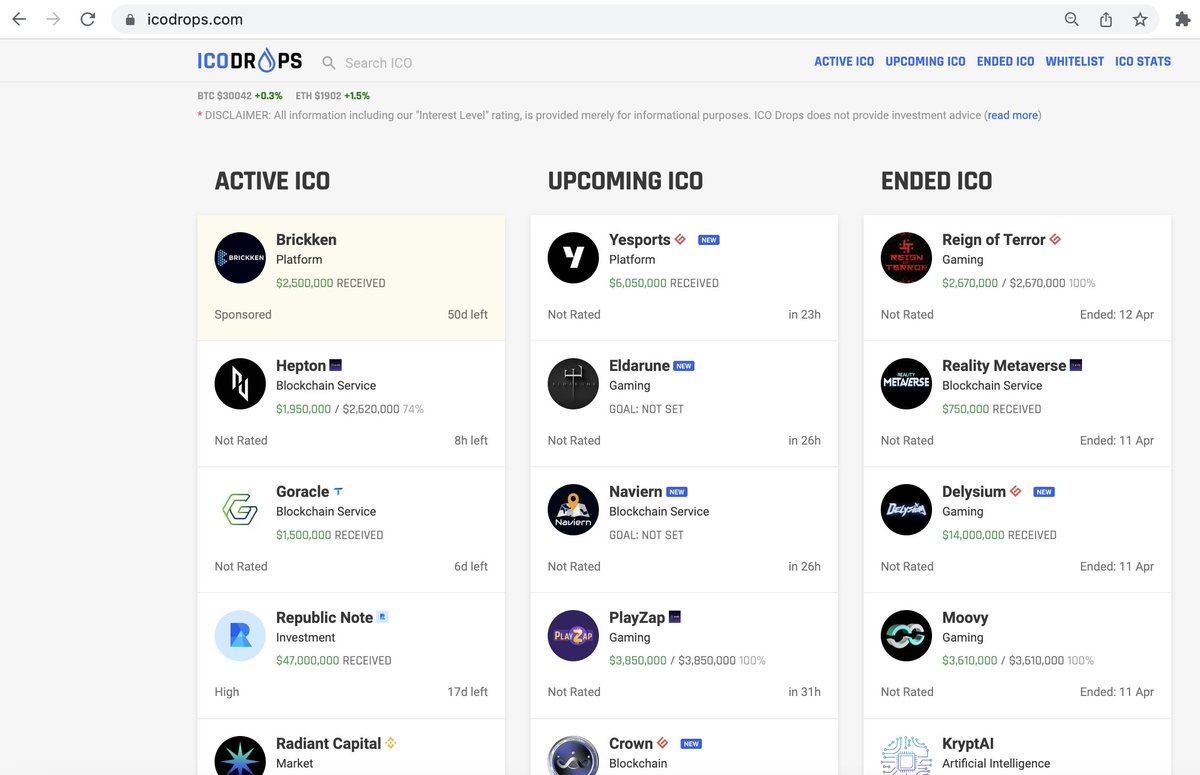Click the share page icon
The width and height of the screenshot is (1200, 775).
point(1106,19)
